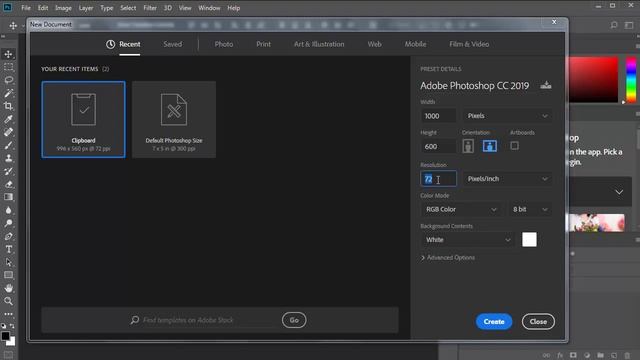Click the Go button for Adobe Stock
Screen dimensions: 640x360
294,320
